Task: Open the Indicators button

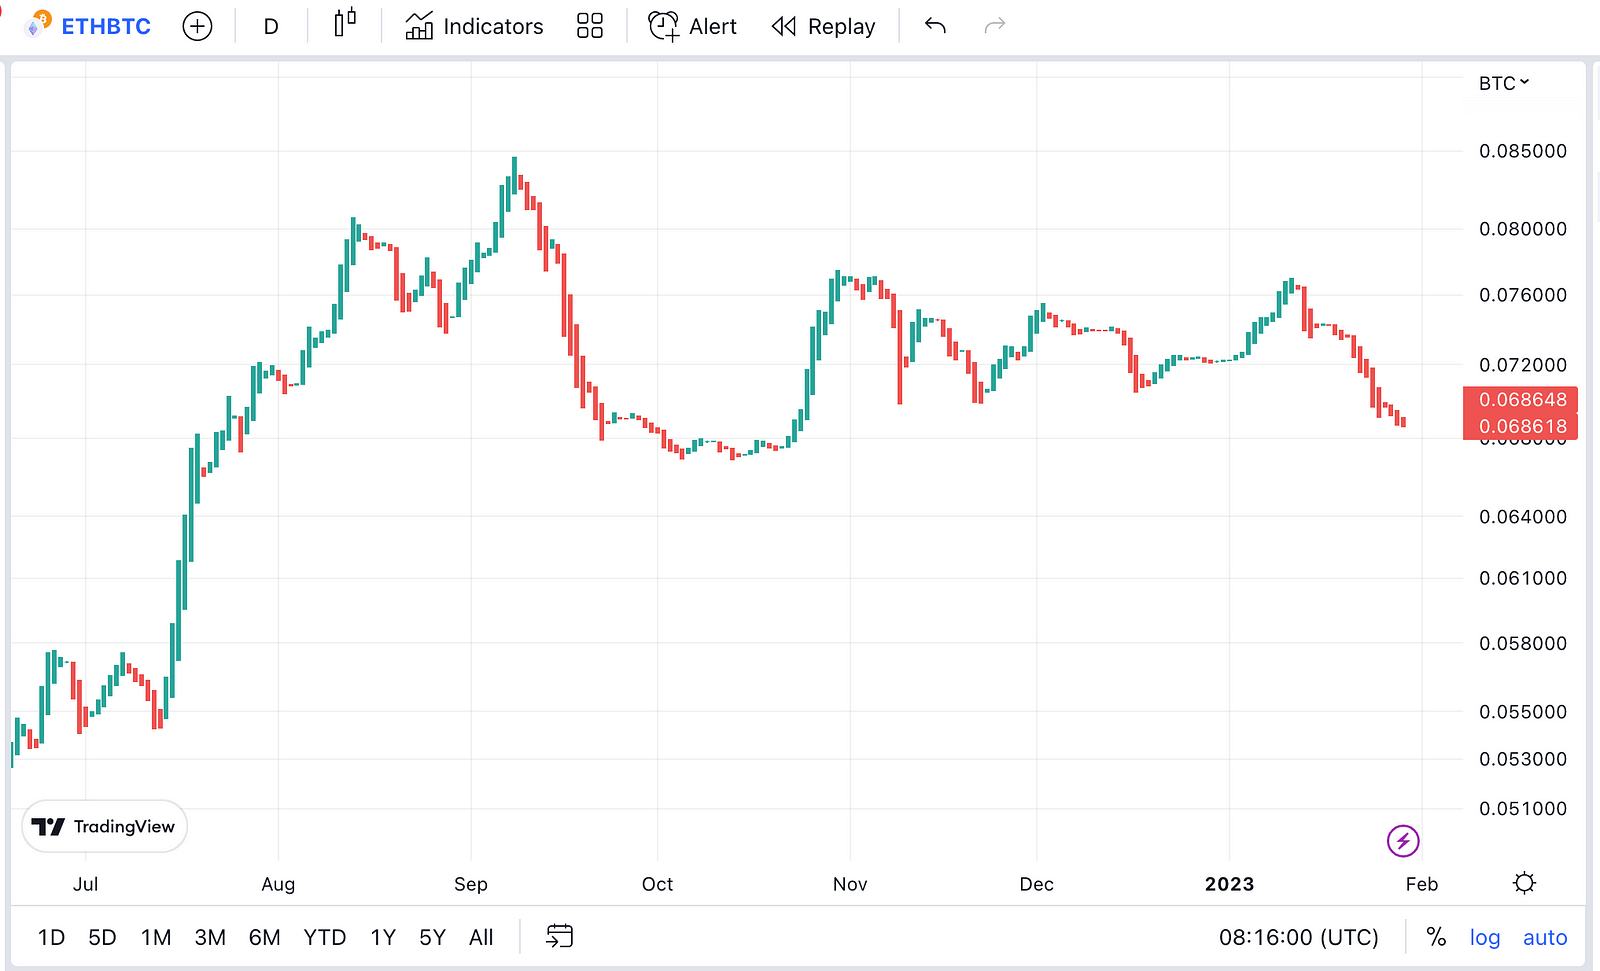Action: [474, 26]
